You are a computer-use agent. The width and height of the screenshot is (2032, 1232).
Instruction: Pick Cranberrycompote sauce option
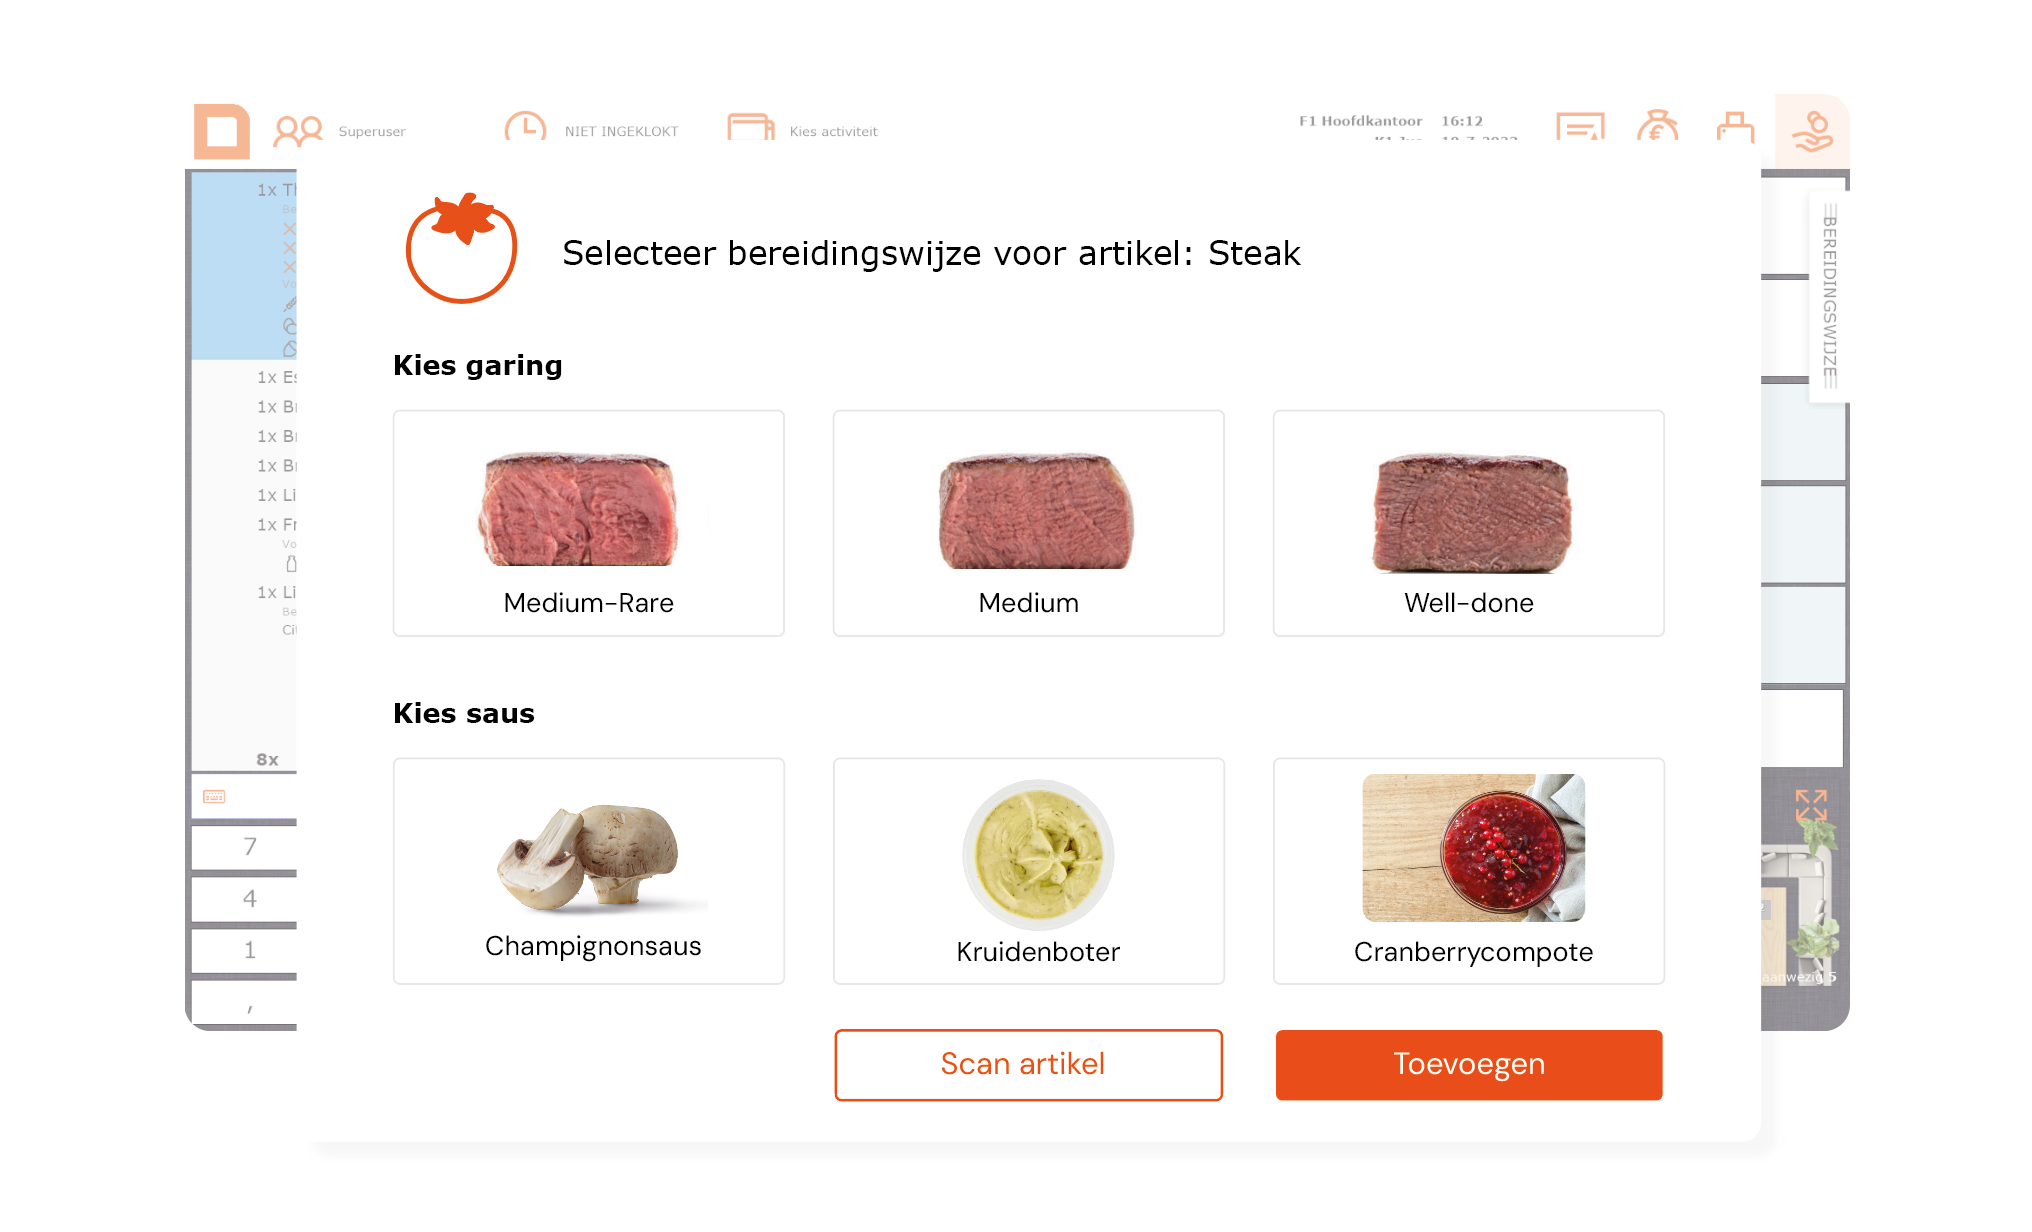(x=1468, y=871)
